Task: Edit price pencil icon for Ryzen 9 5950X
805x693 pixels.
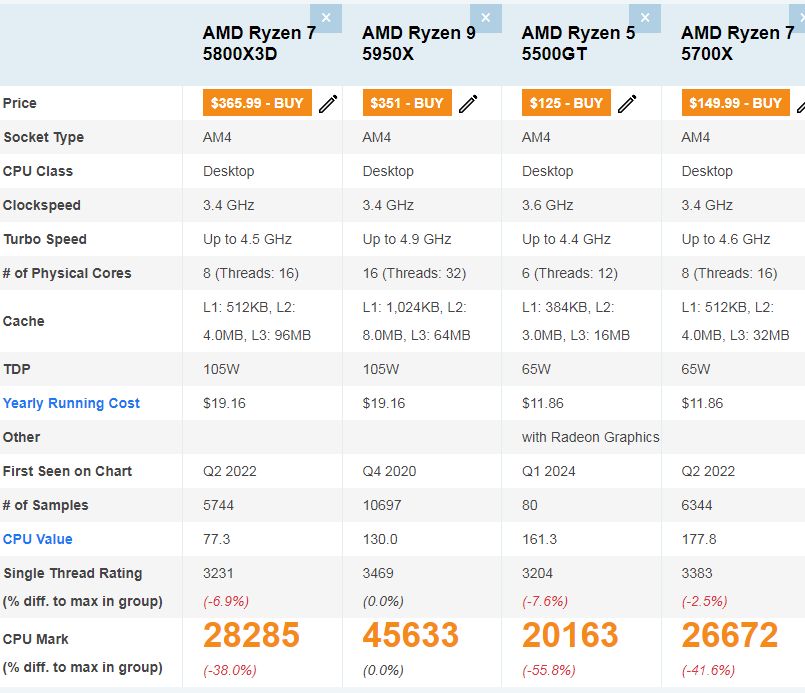Action: (468, 103)
